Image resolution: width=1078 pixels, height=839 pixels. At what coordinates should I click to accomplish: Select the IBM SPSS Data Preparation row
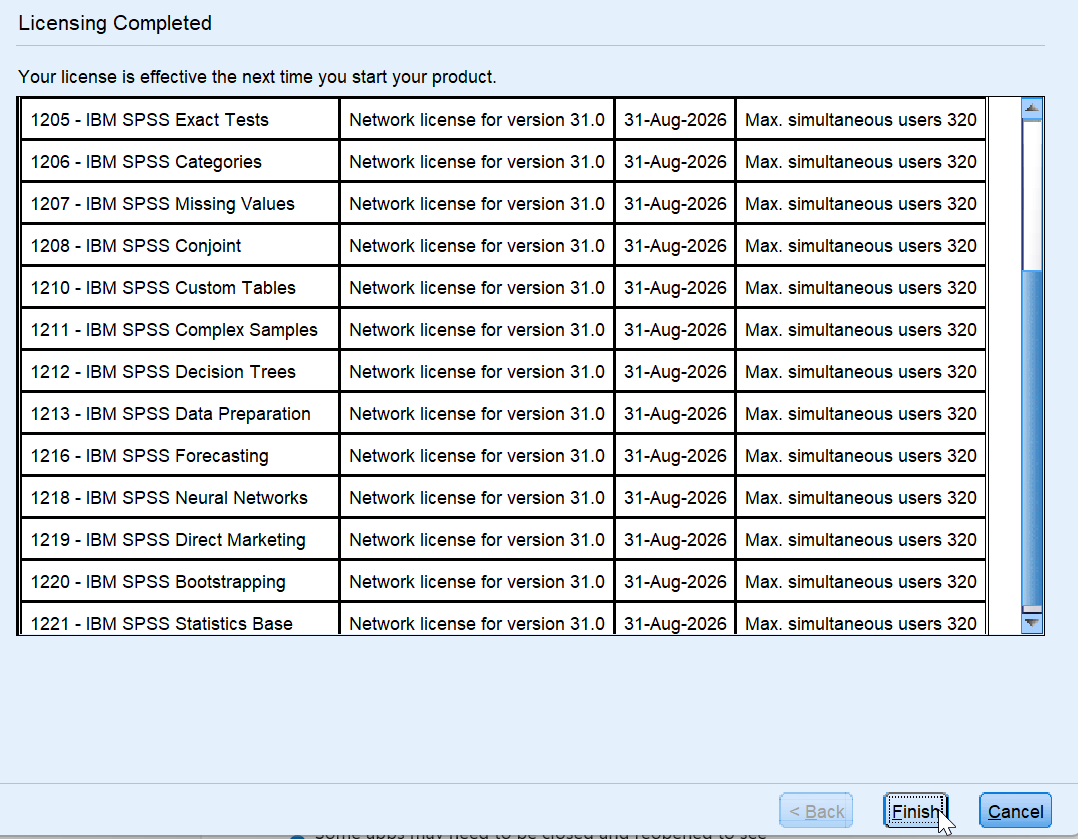tap(178, 413)
